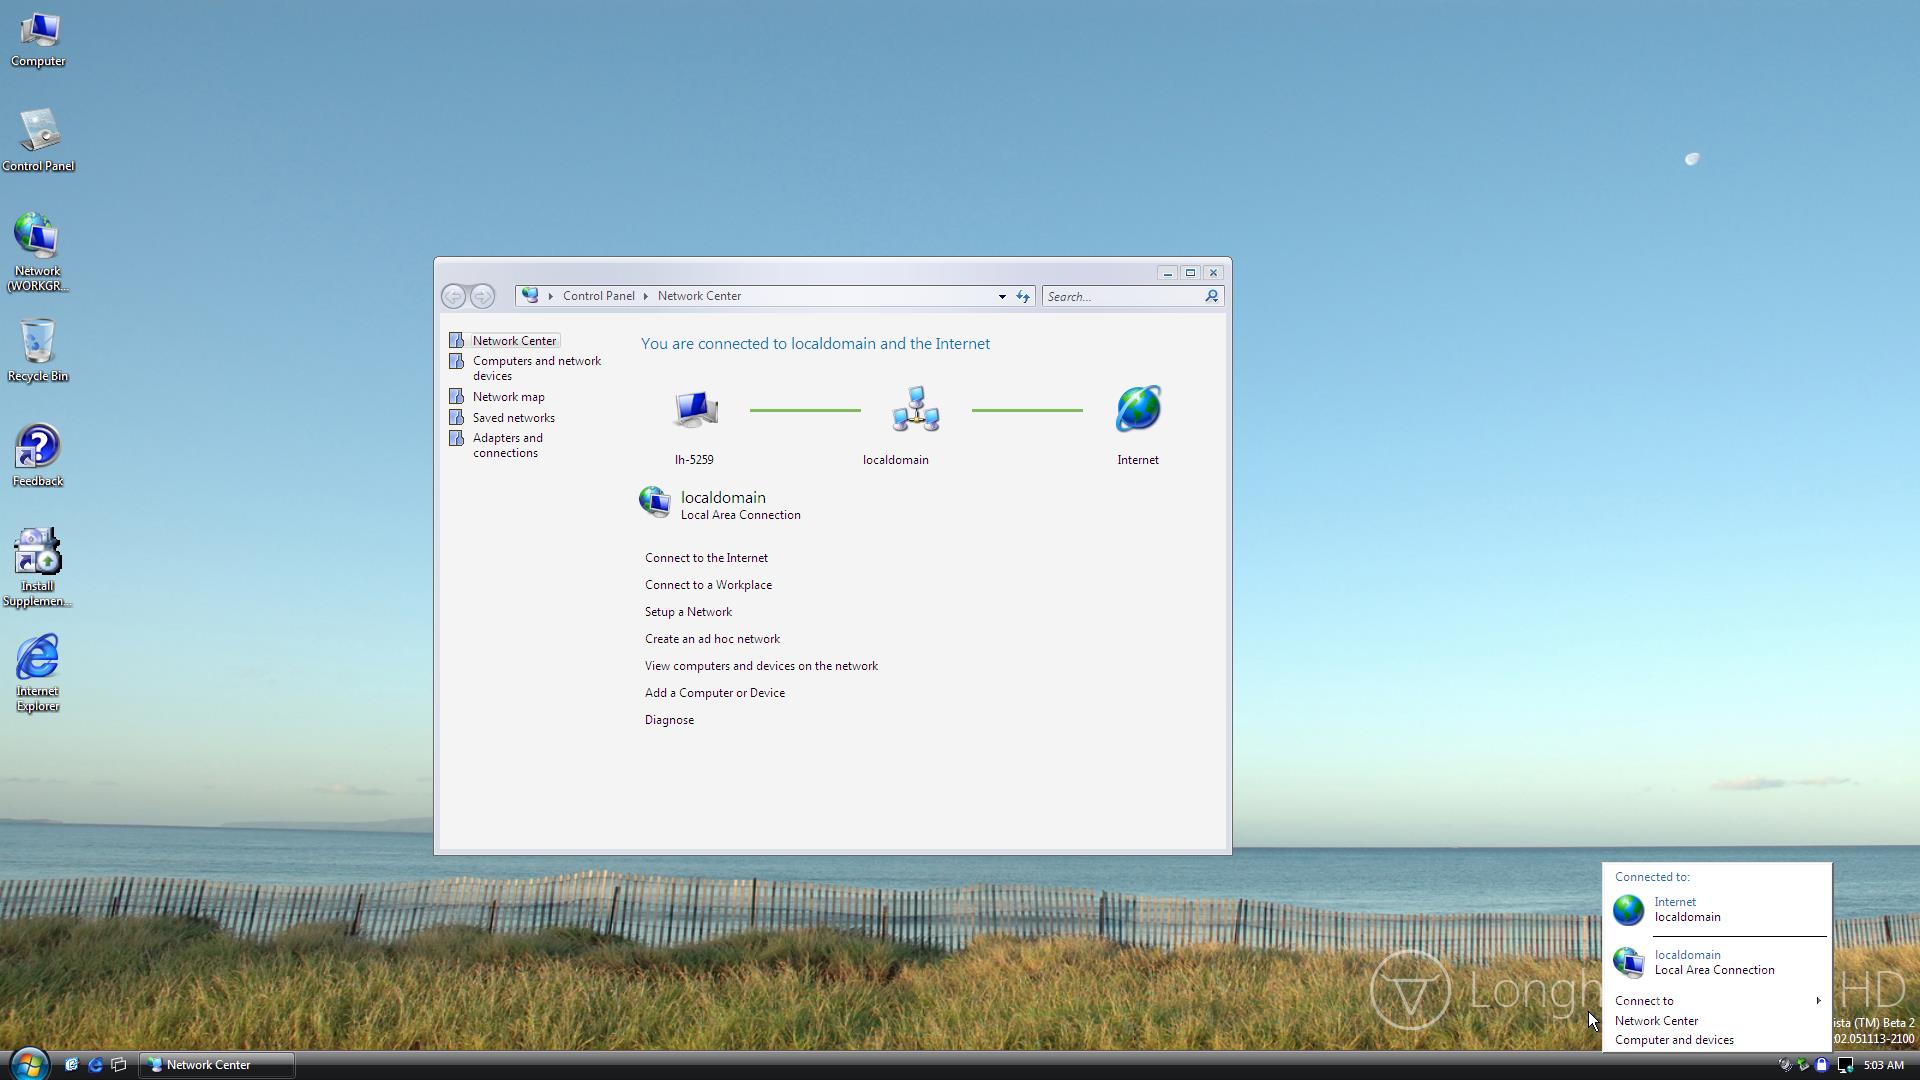Choose Computer and devices in the tray popup
Image resolution: width=1920 pixels, height=1080 pixels.
pyautogui.click(x=1674, y=1040)
